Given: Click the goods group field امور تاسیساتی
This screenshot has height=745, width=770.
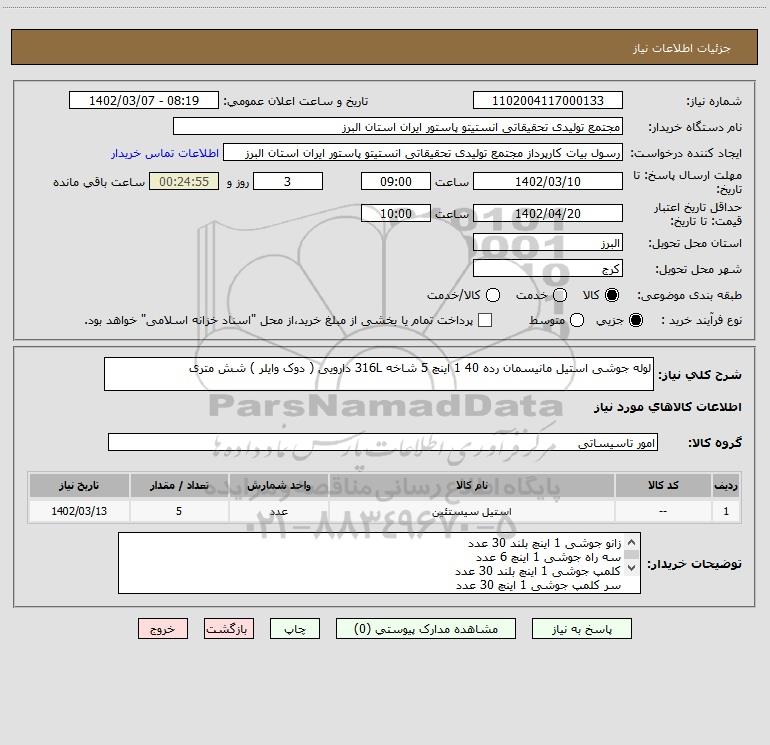Looking at the screenshot, I should [x=383, y=442].
